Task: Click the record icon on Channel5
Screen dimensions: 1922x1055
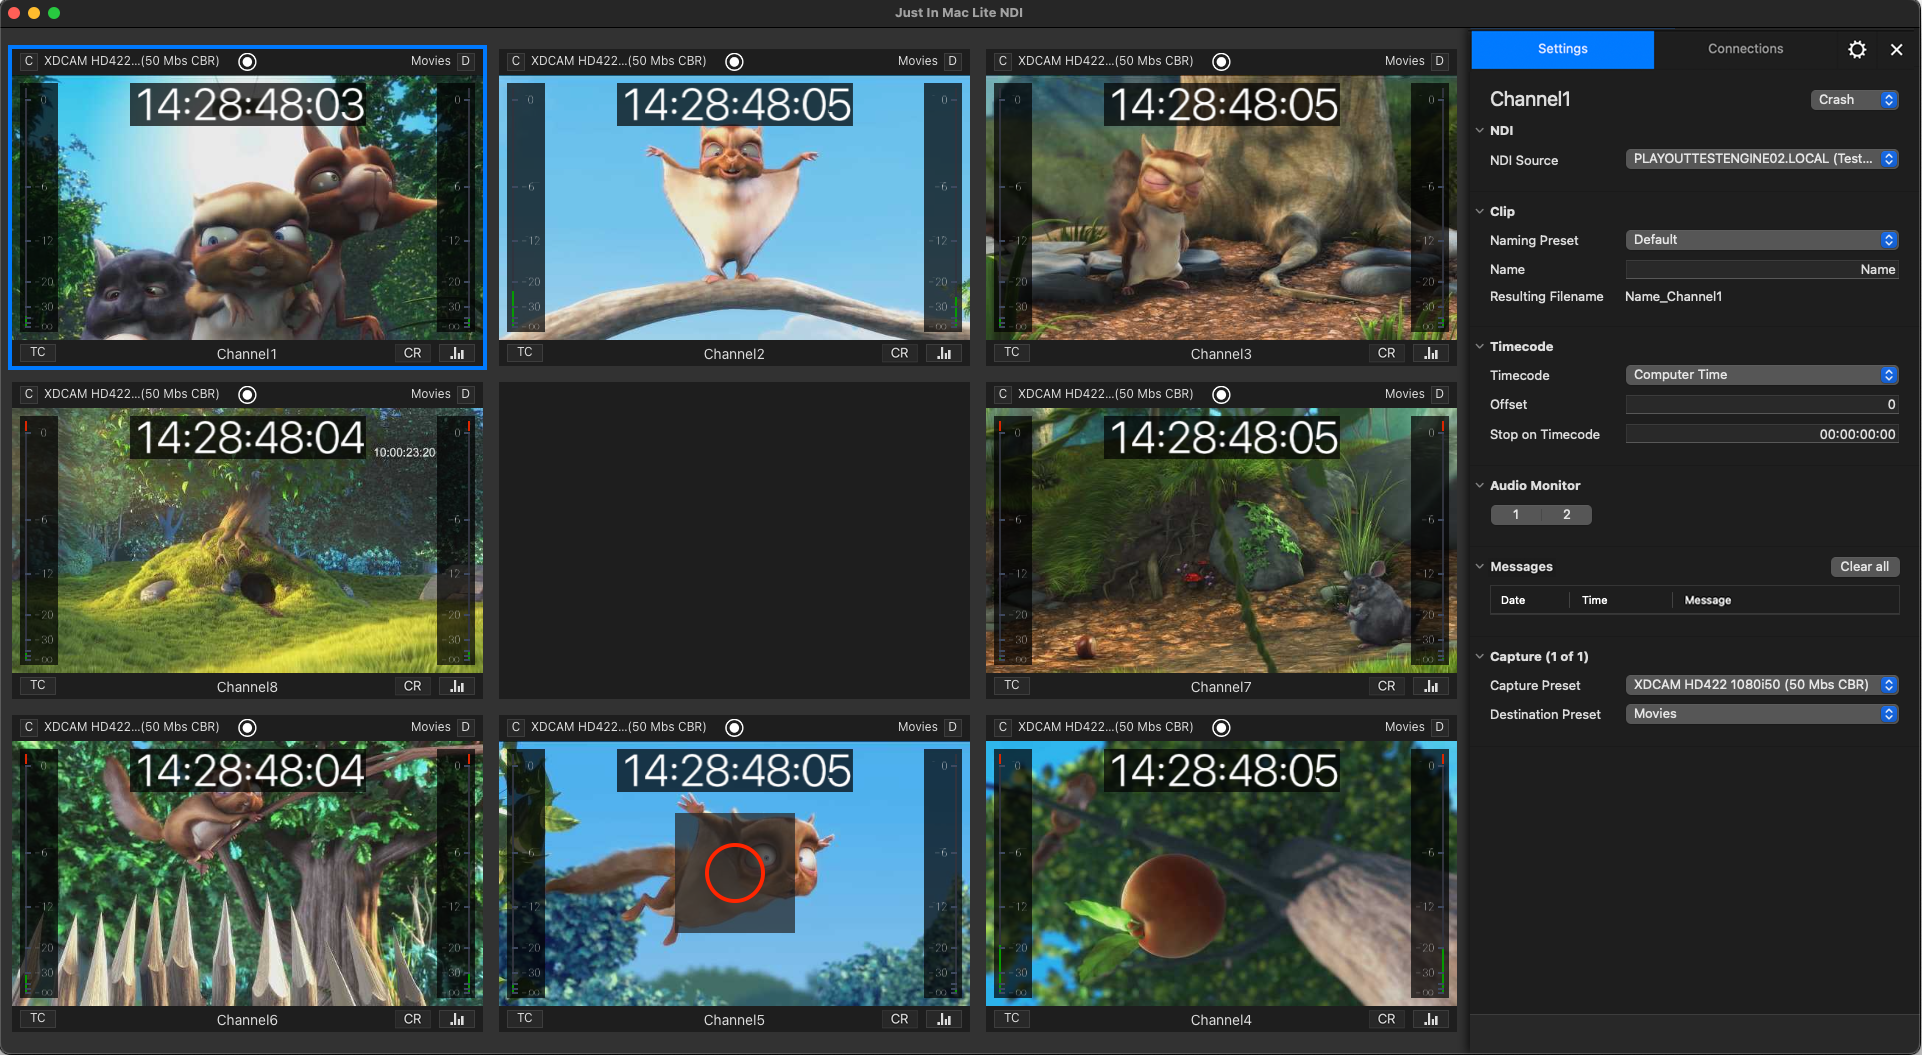Action: click(734, 728)
